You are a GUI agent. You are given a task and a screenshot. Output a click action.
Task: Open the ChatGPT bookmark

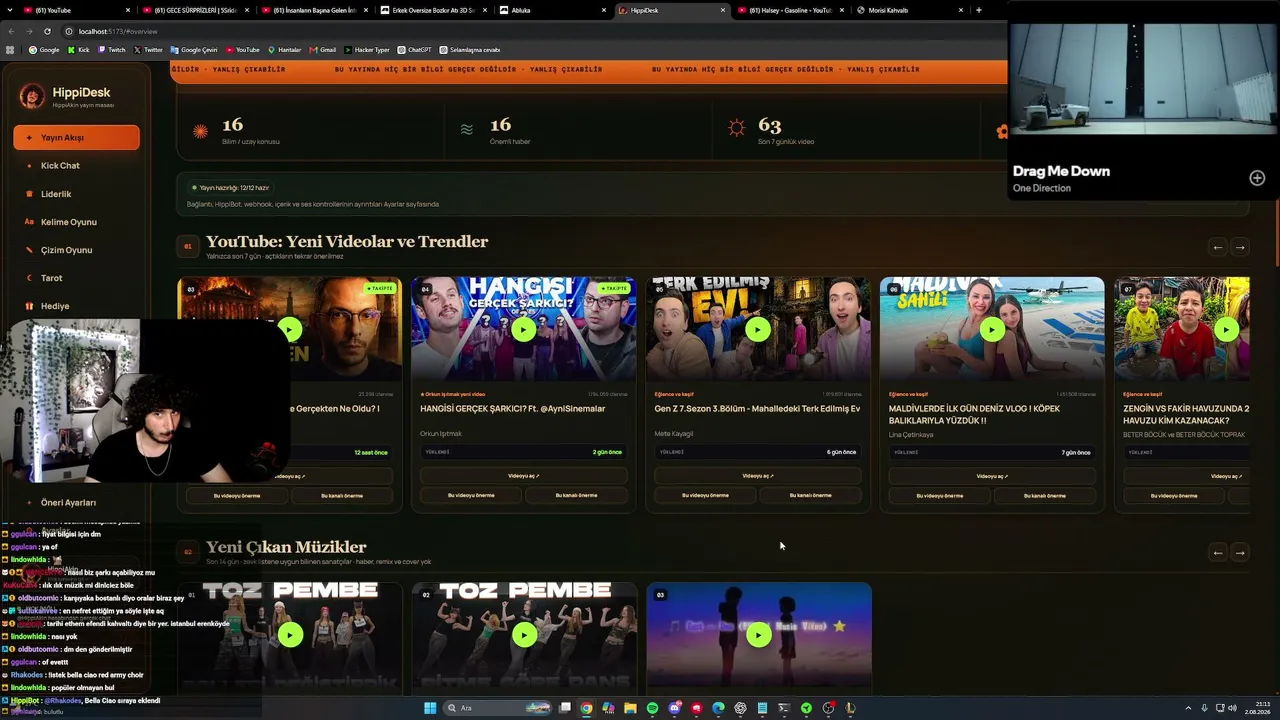[x=414, y=50]
